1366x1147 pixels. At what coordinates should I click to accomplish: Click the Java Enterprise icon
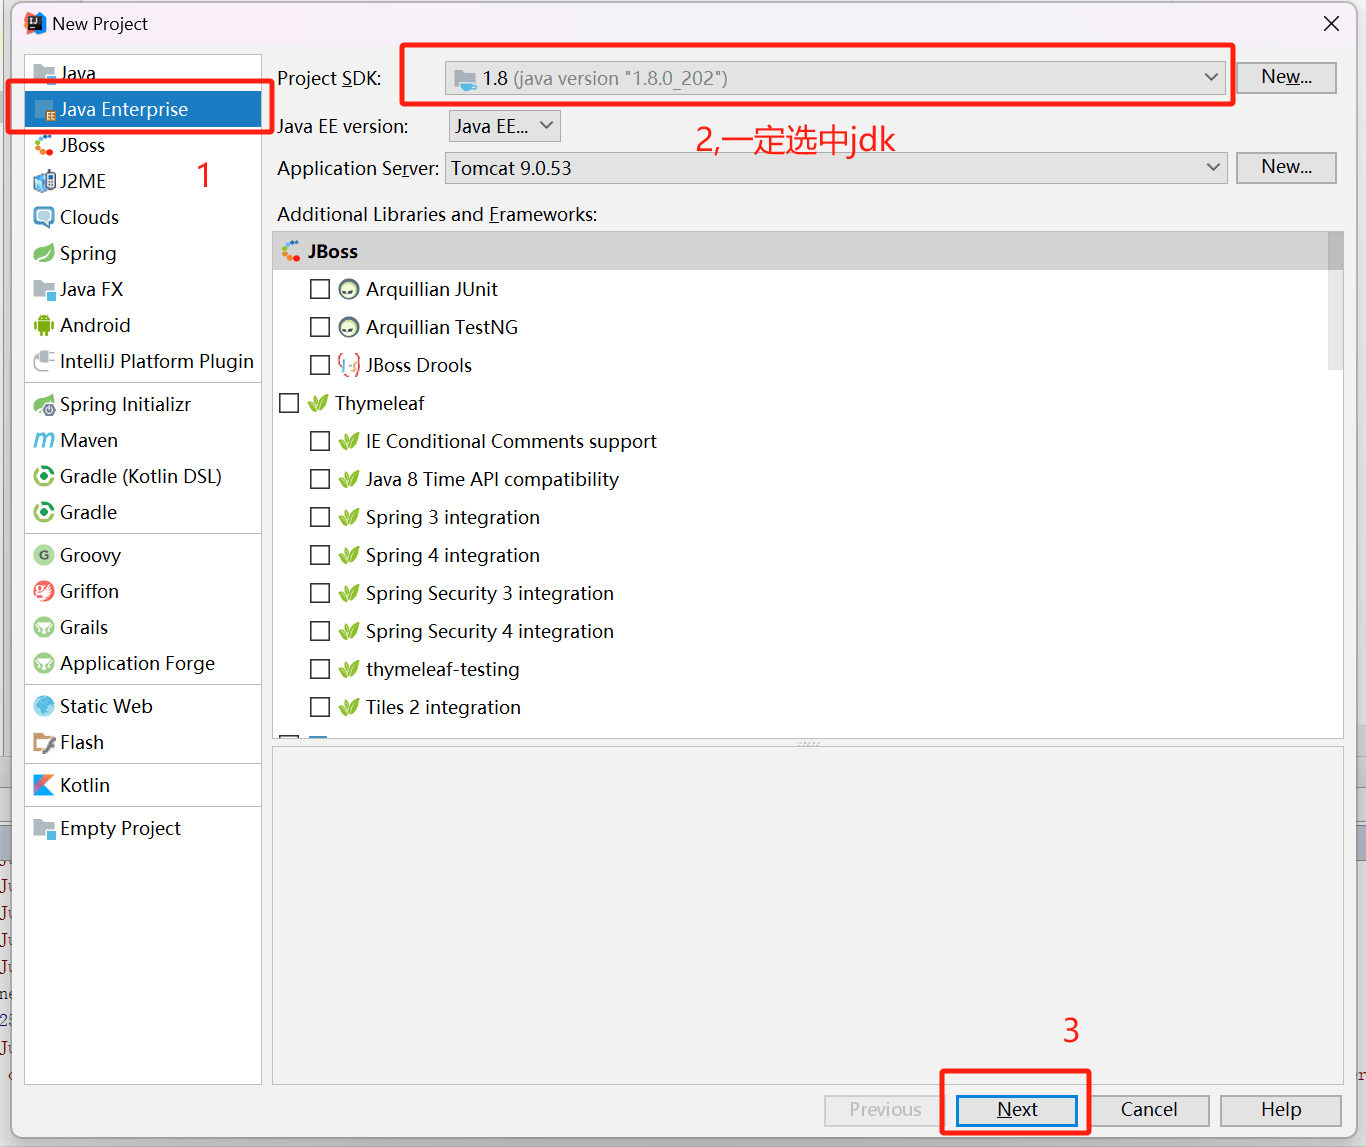[44, 110]
